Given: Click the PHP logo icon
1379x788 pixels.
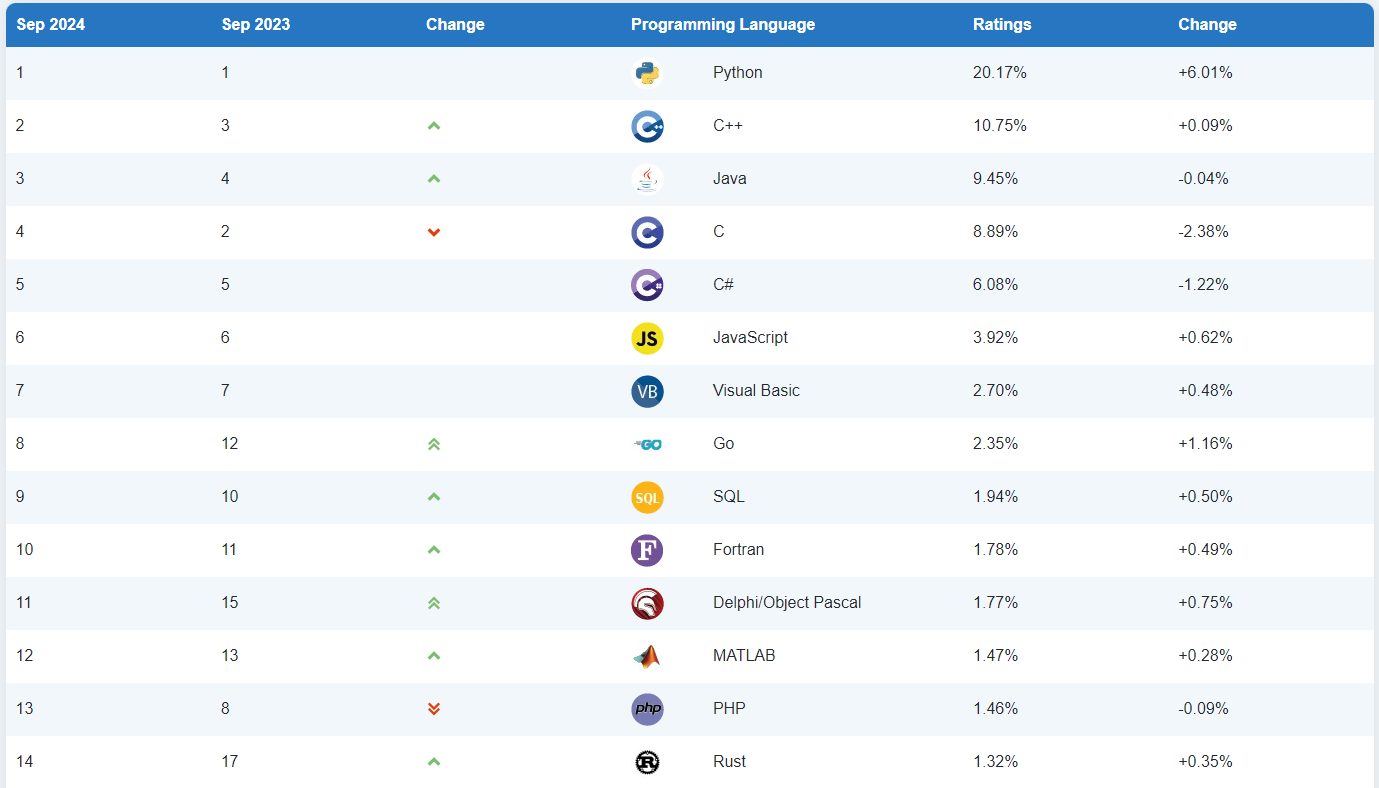Looking at the screenshot, I should [x=647, y=709].
